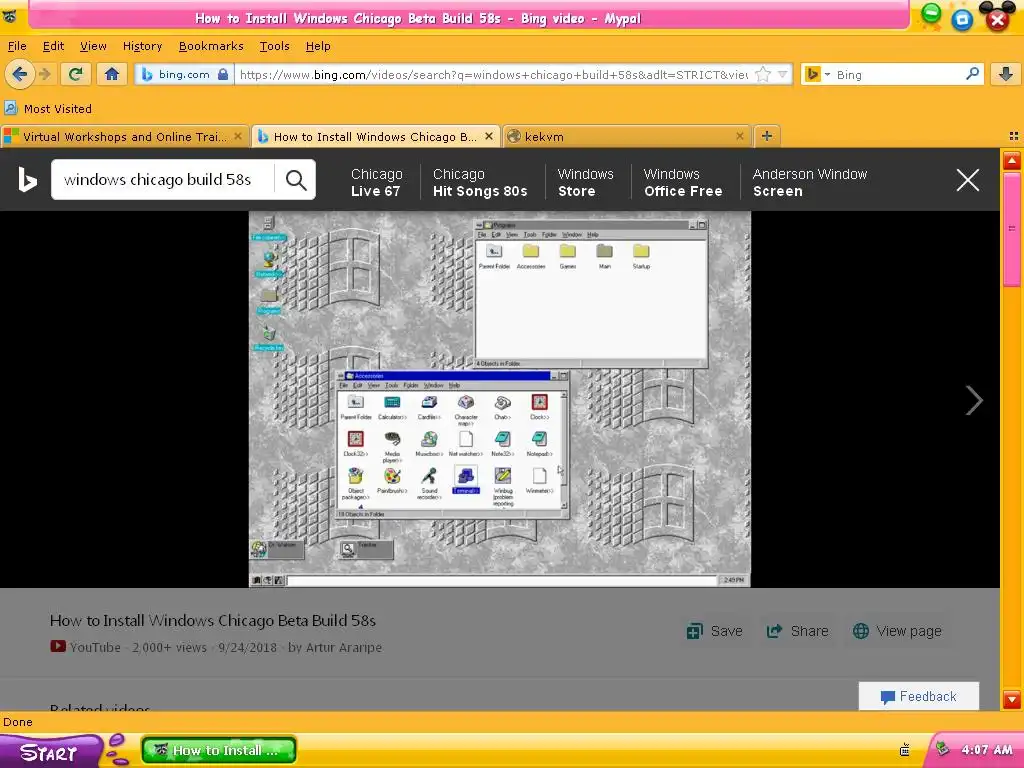Click the tab groups grid icon

(x=1014, y=136)
